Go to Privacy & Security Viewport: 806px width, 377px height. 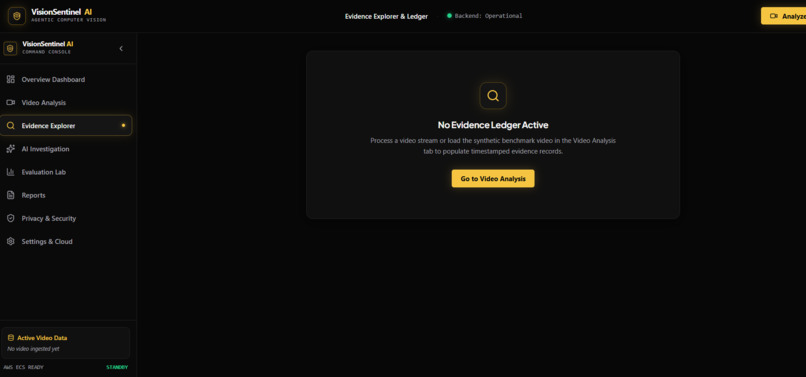tap(66, 218)
